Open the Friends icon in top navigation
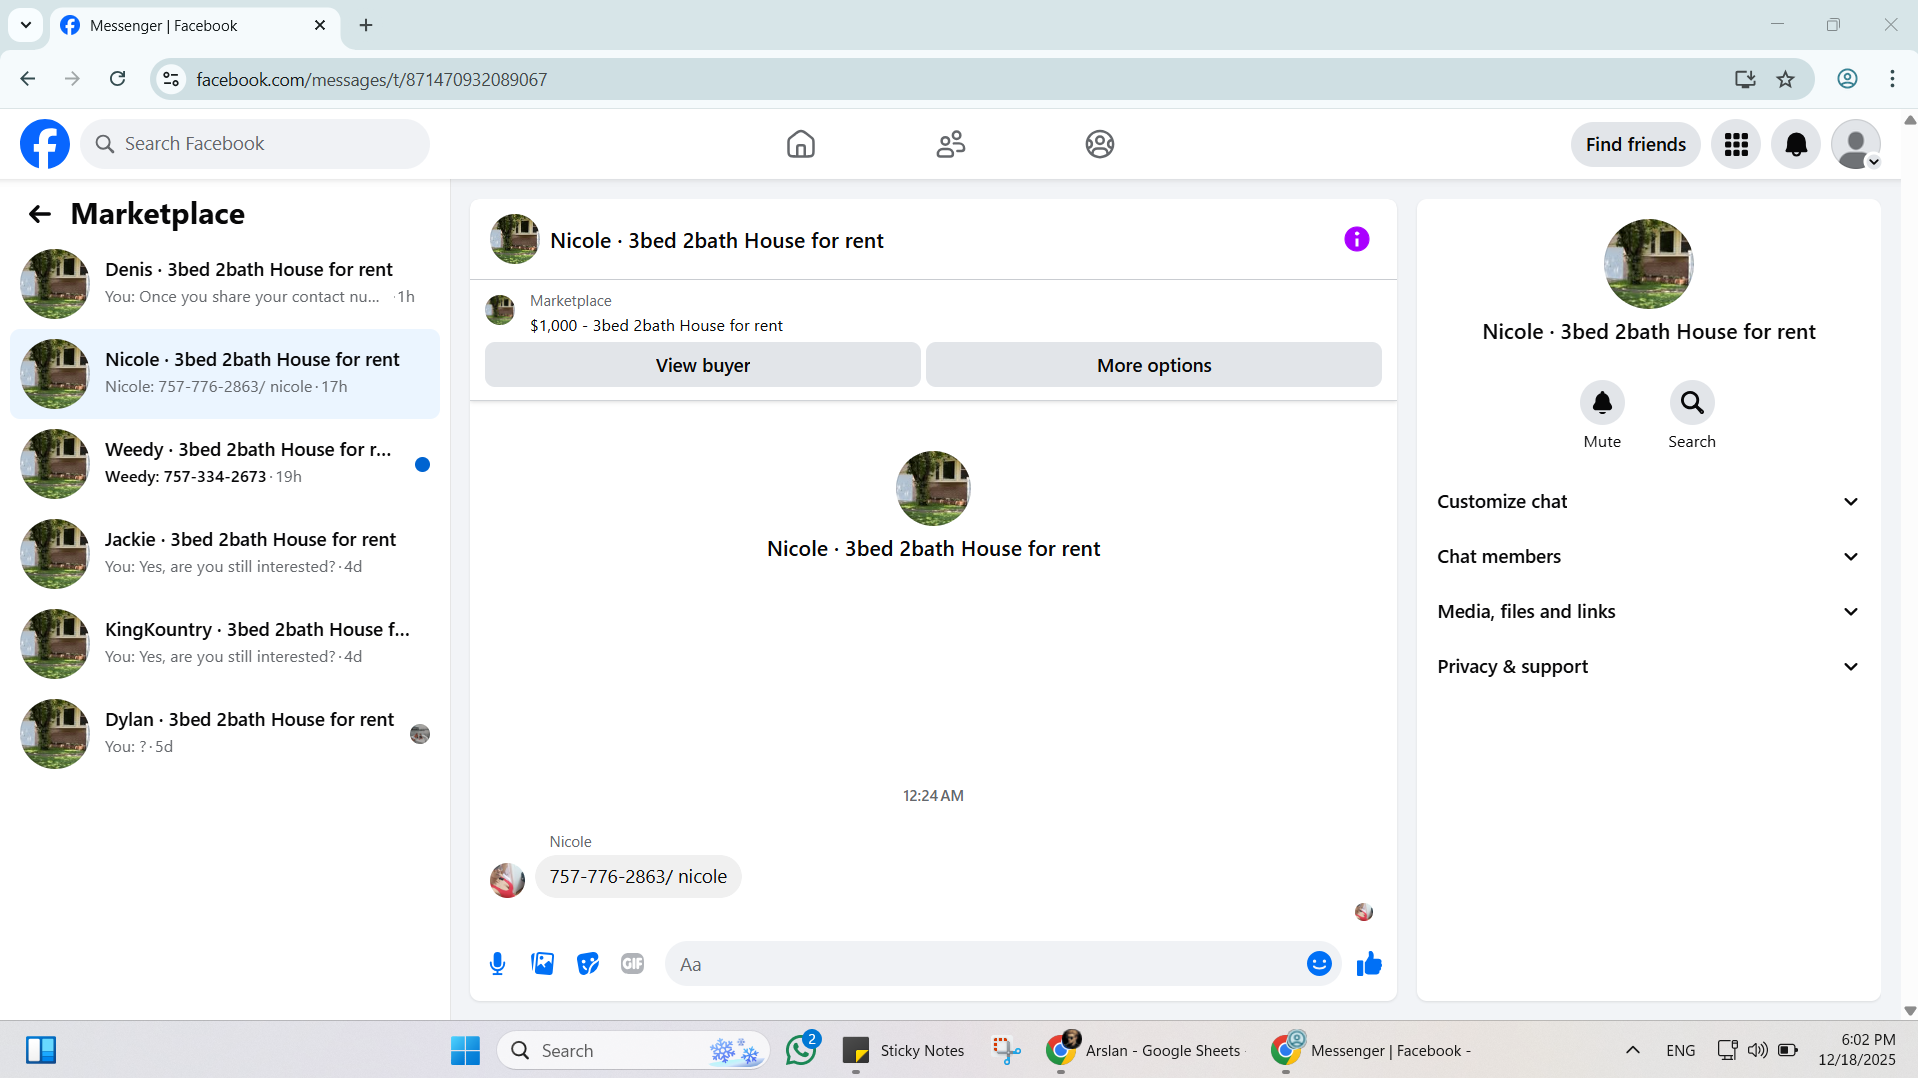 [950, 144]
